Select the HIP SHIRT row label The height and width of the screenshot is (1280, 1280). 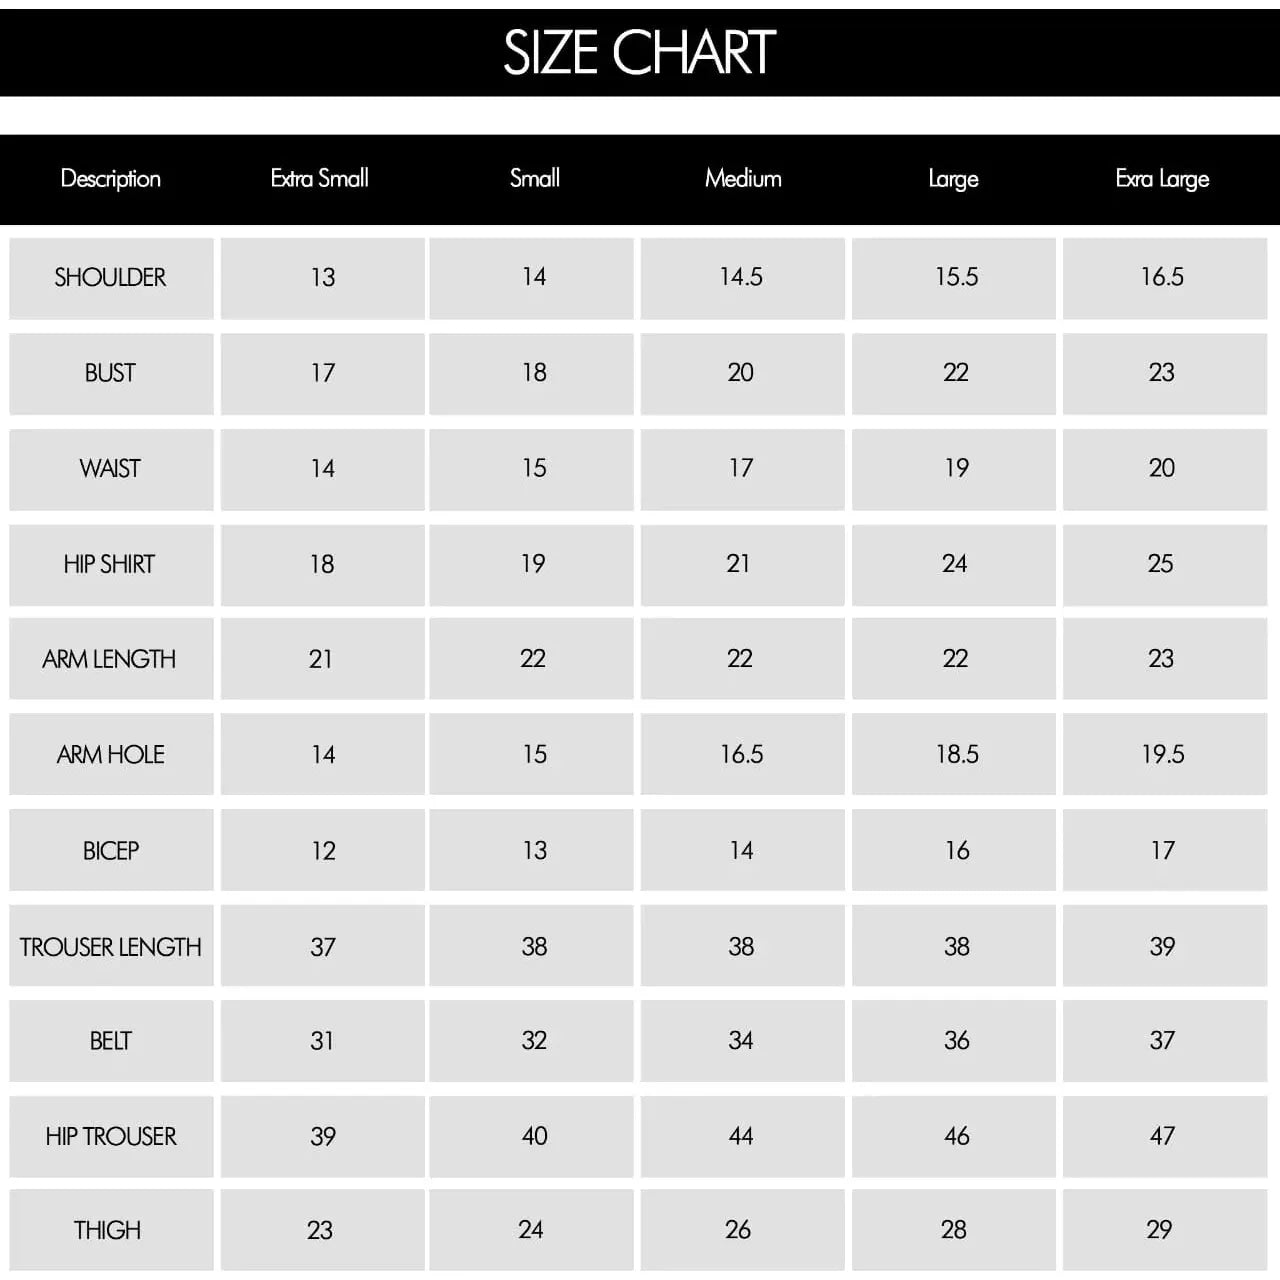pyautogui.click(x=111, y=564)
